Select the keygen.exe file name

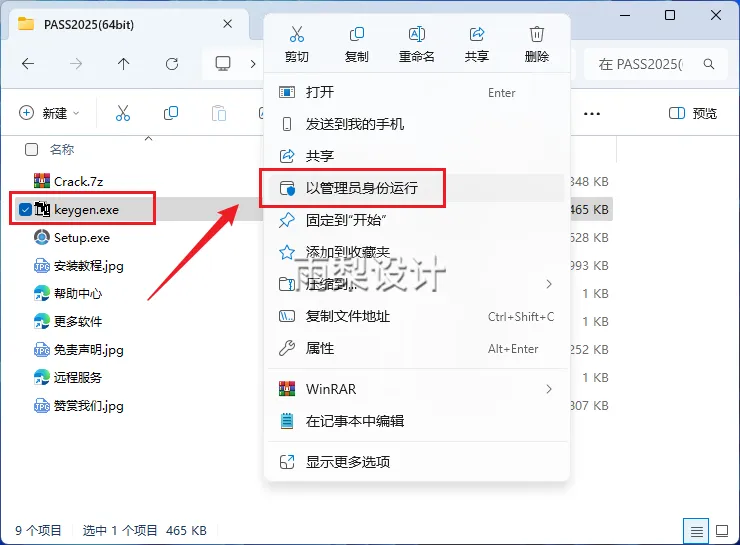(x=86, y=210)
